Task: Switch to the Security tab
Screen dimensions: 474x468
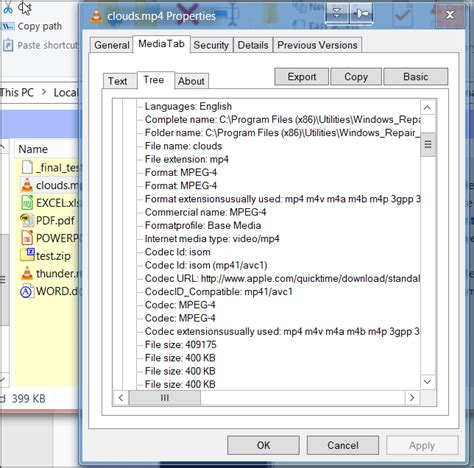Action: click(x=211, y=45)
